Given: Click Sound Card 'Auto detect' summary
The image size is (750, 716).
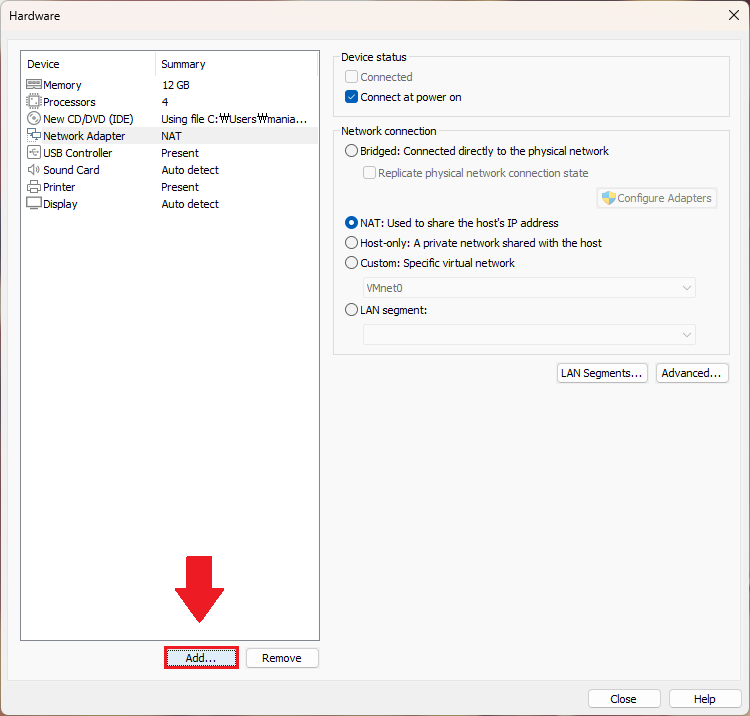Looking at the screenshot, I should 190,170.
